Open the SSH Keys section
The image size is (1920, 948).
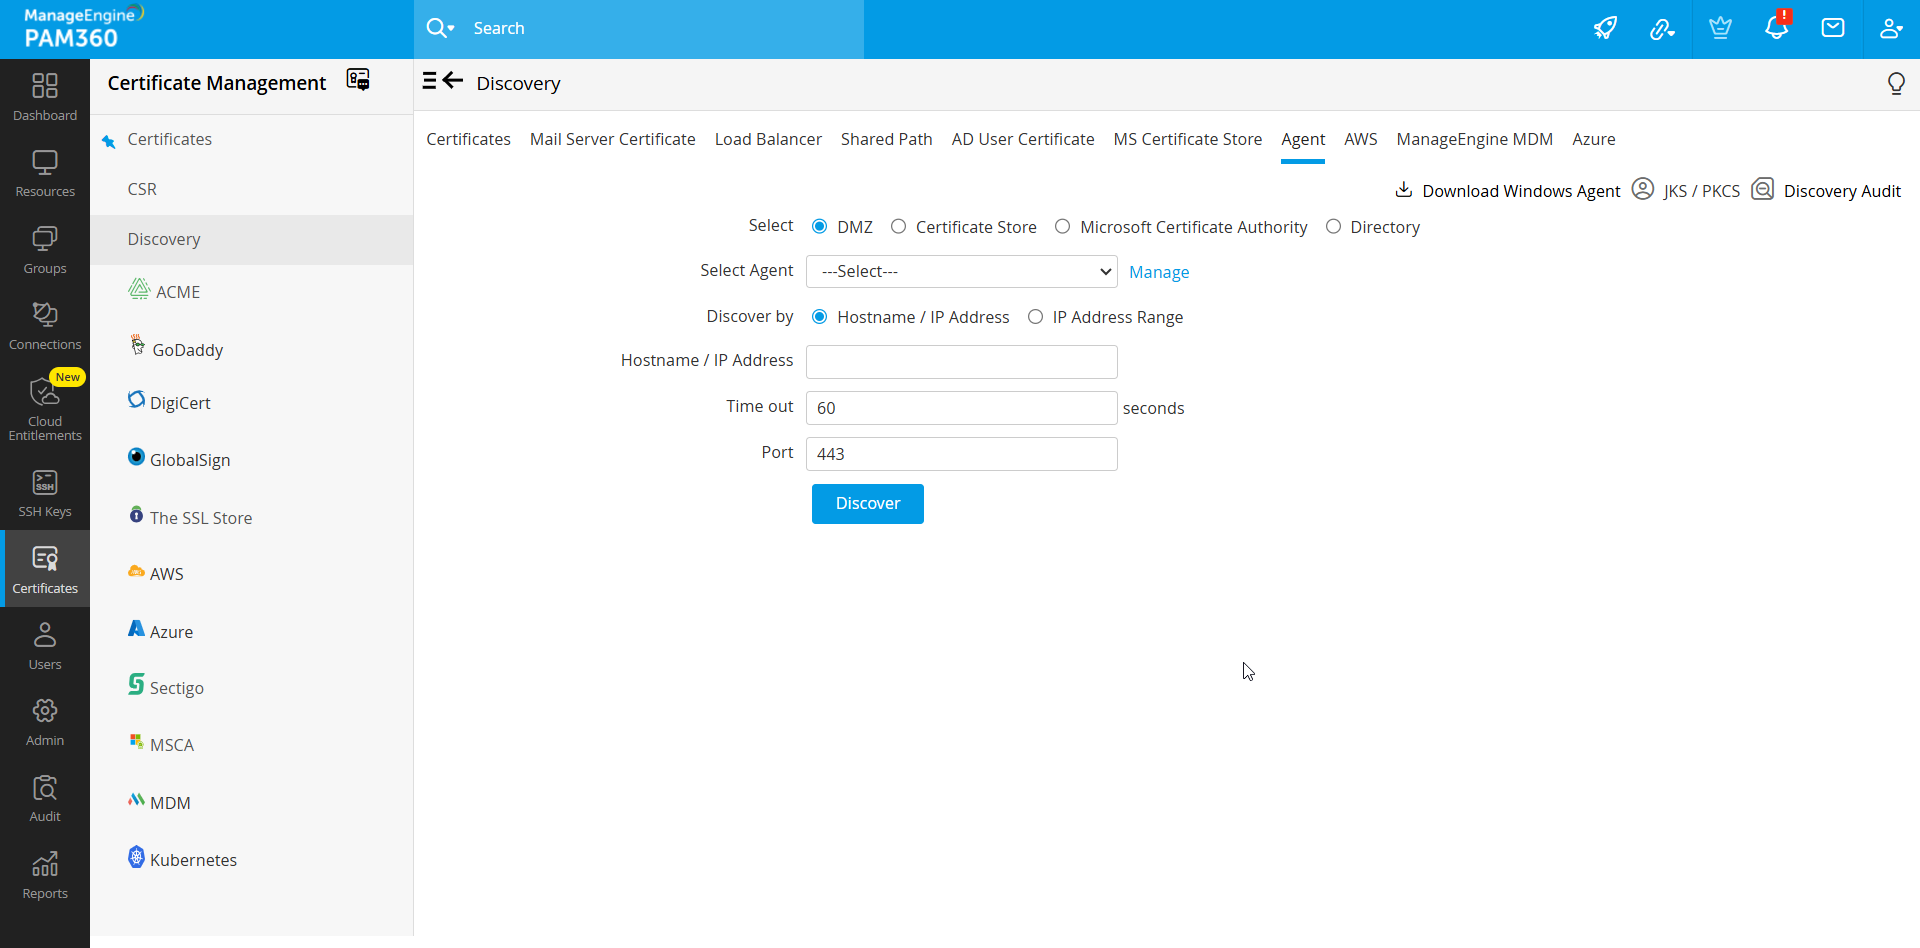point(45,494)
